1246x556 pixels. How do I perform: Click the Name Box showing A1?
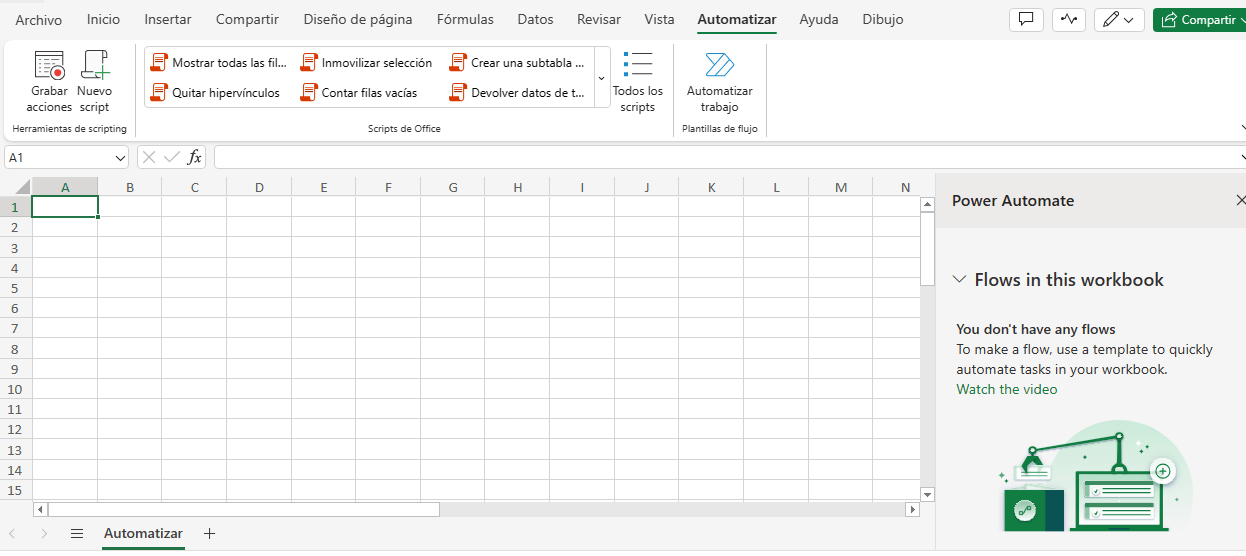(58, 158)
